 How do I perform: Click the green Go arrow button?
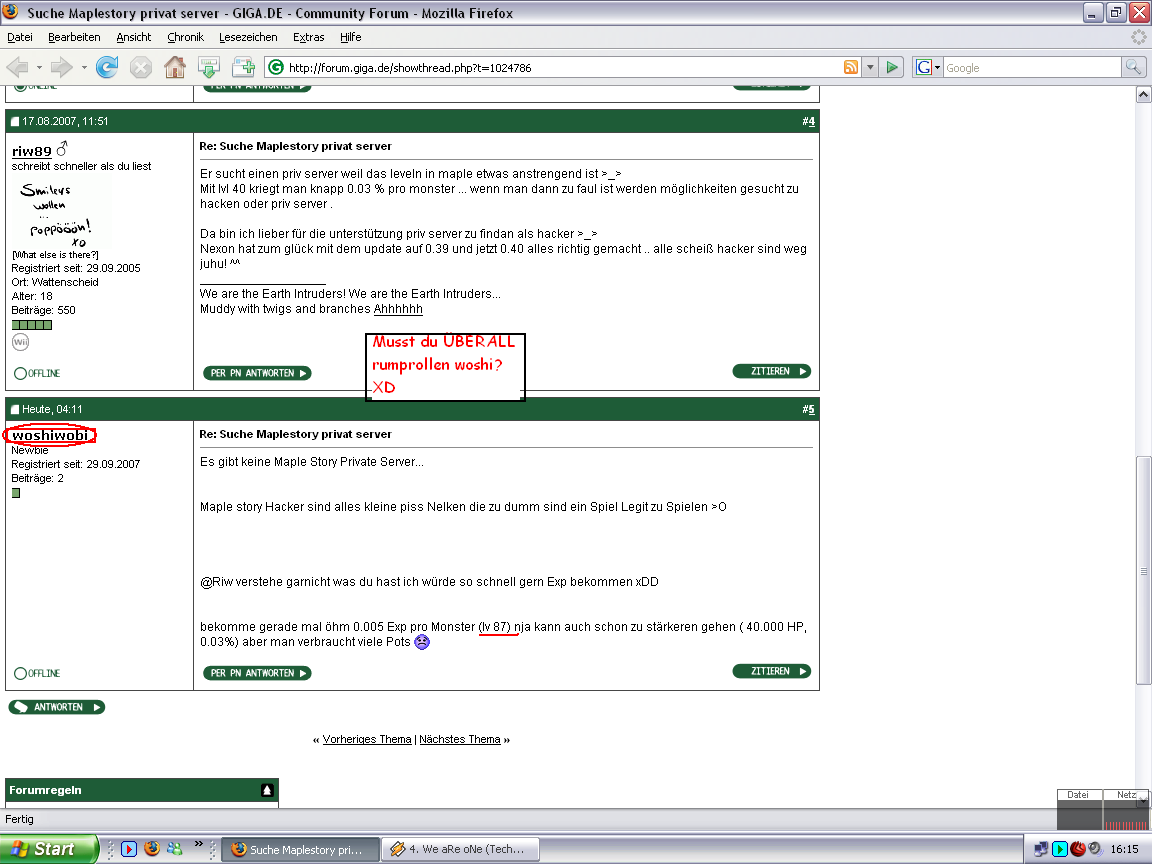click(x=893, y=67)
